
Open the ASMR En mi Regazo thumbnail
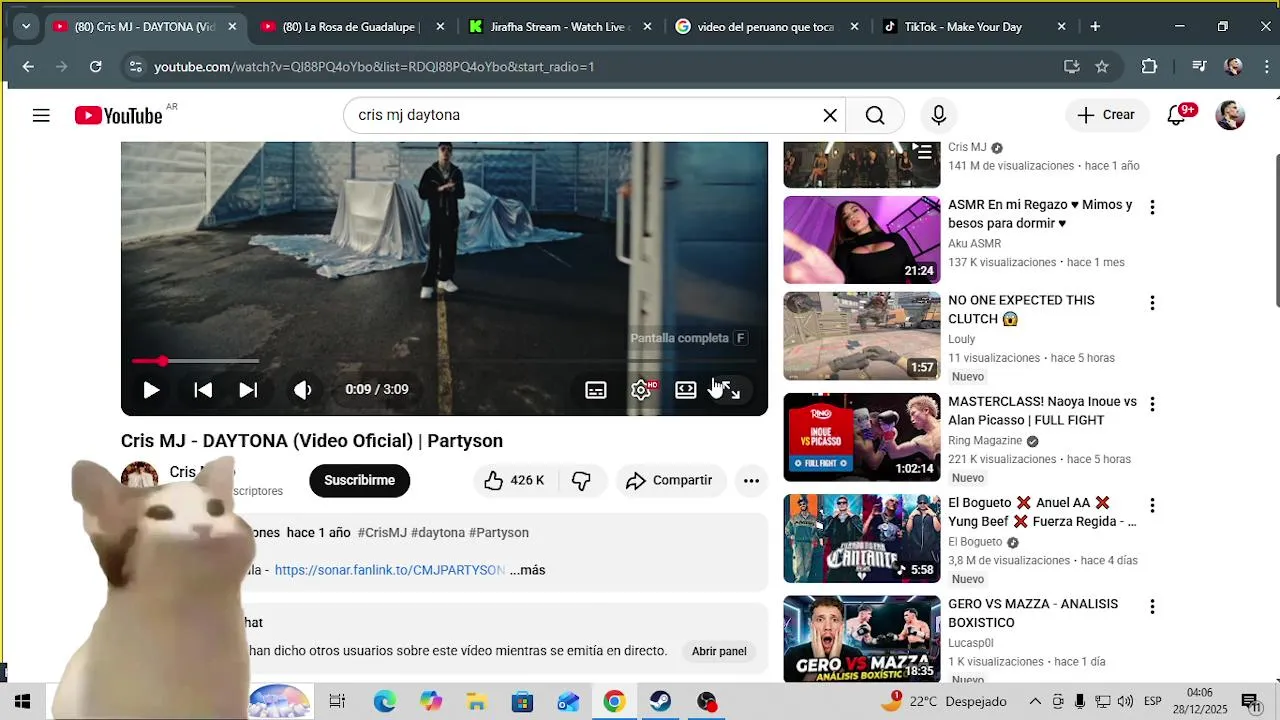tap(862, 240)
